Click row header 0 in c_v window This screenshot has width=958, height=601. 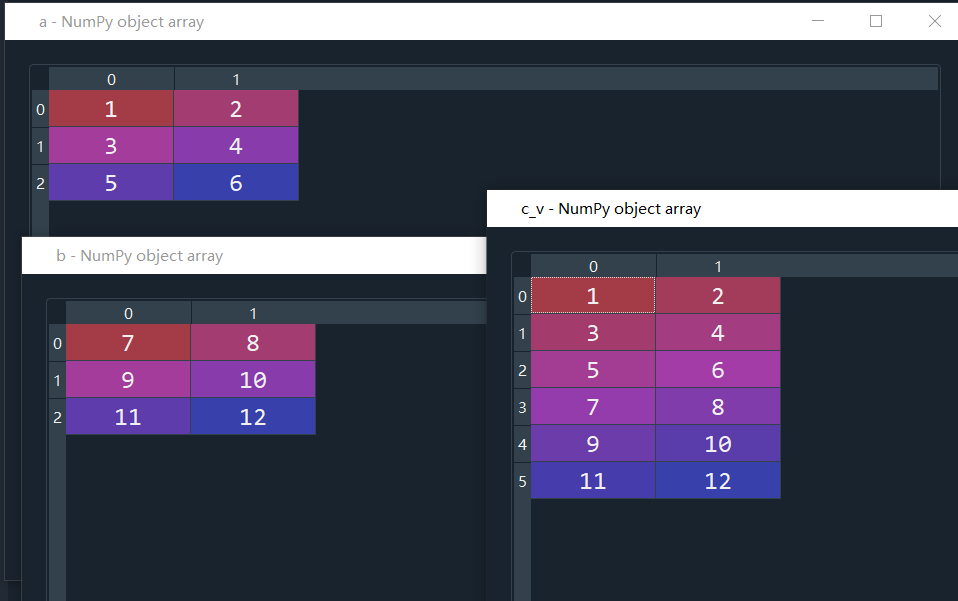pyautogui.click(x=522, y=296)
